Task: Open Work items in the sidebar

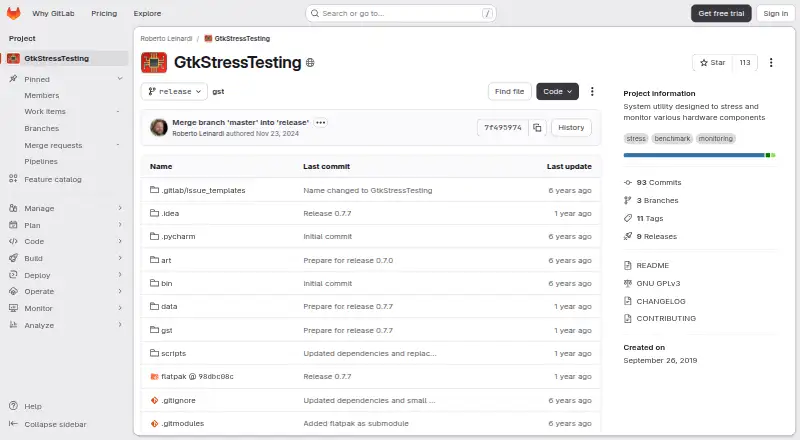Action: [45, 111]
